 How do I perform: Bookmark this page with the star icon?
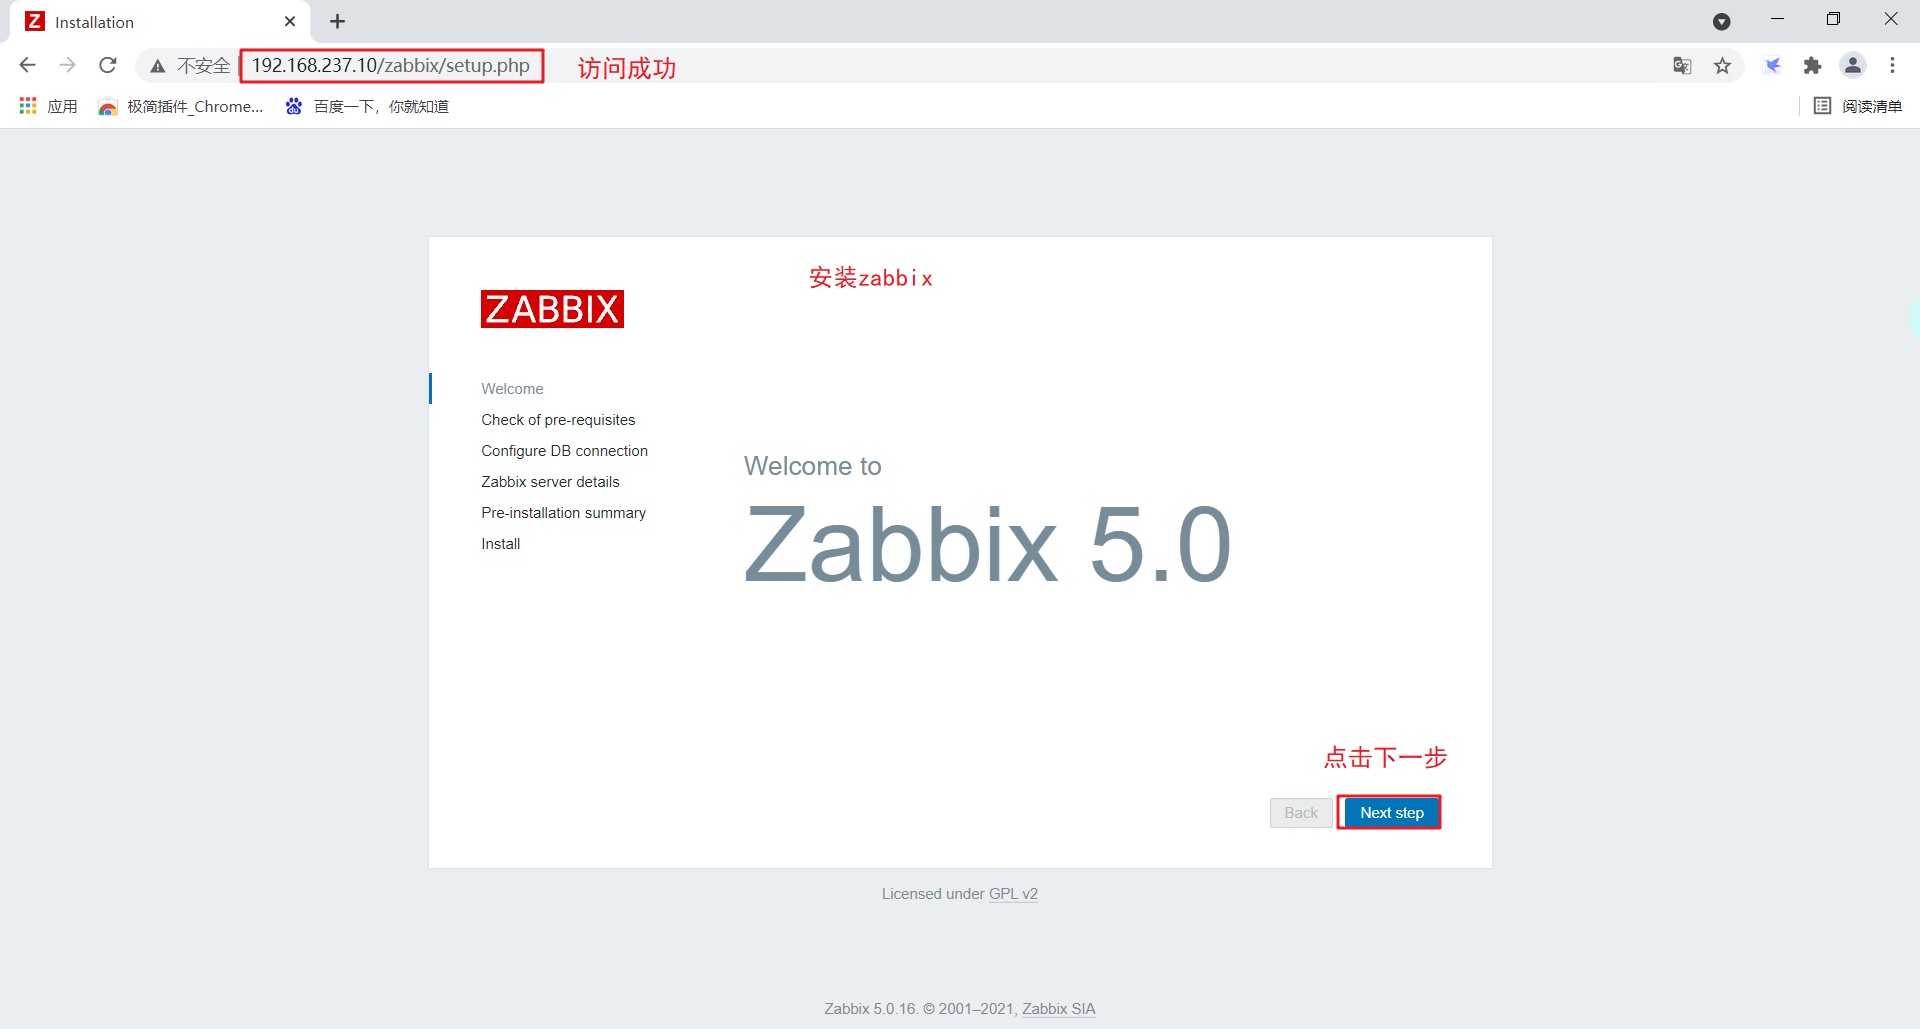1722,66
